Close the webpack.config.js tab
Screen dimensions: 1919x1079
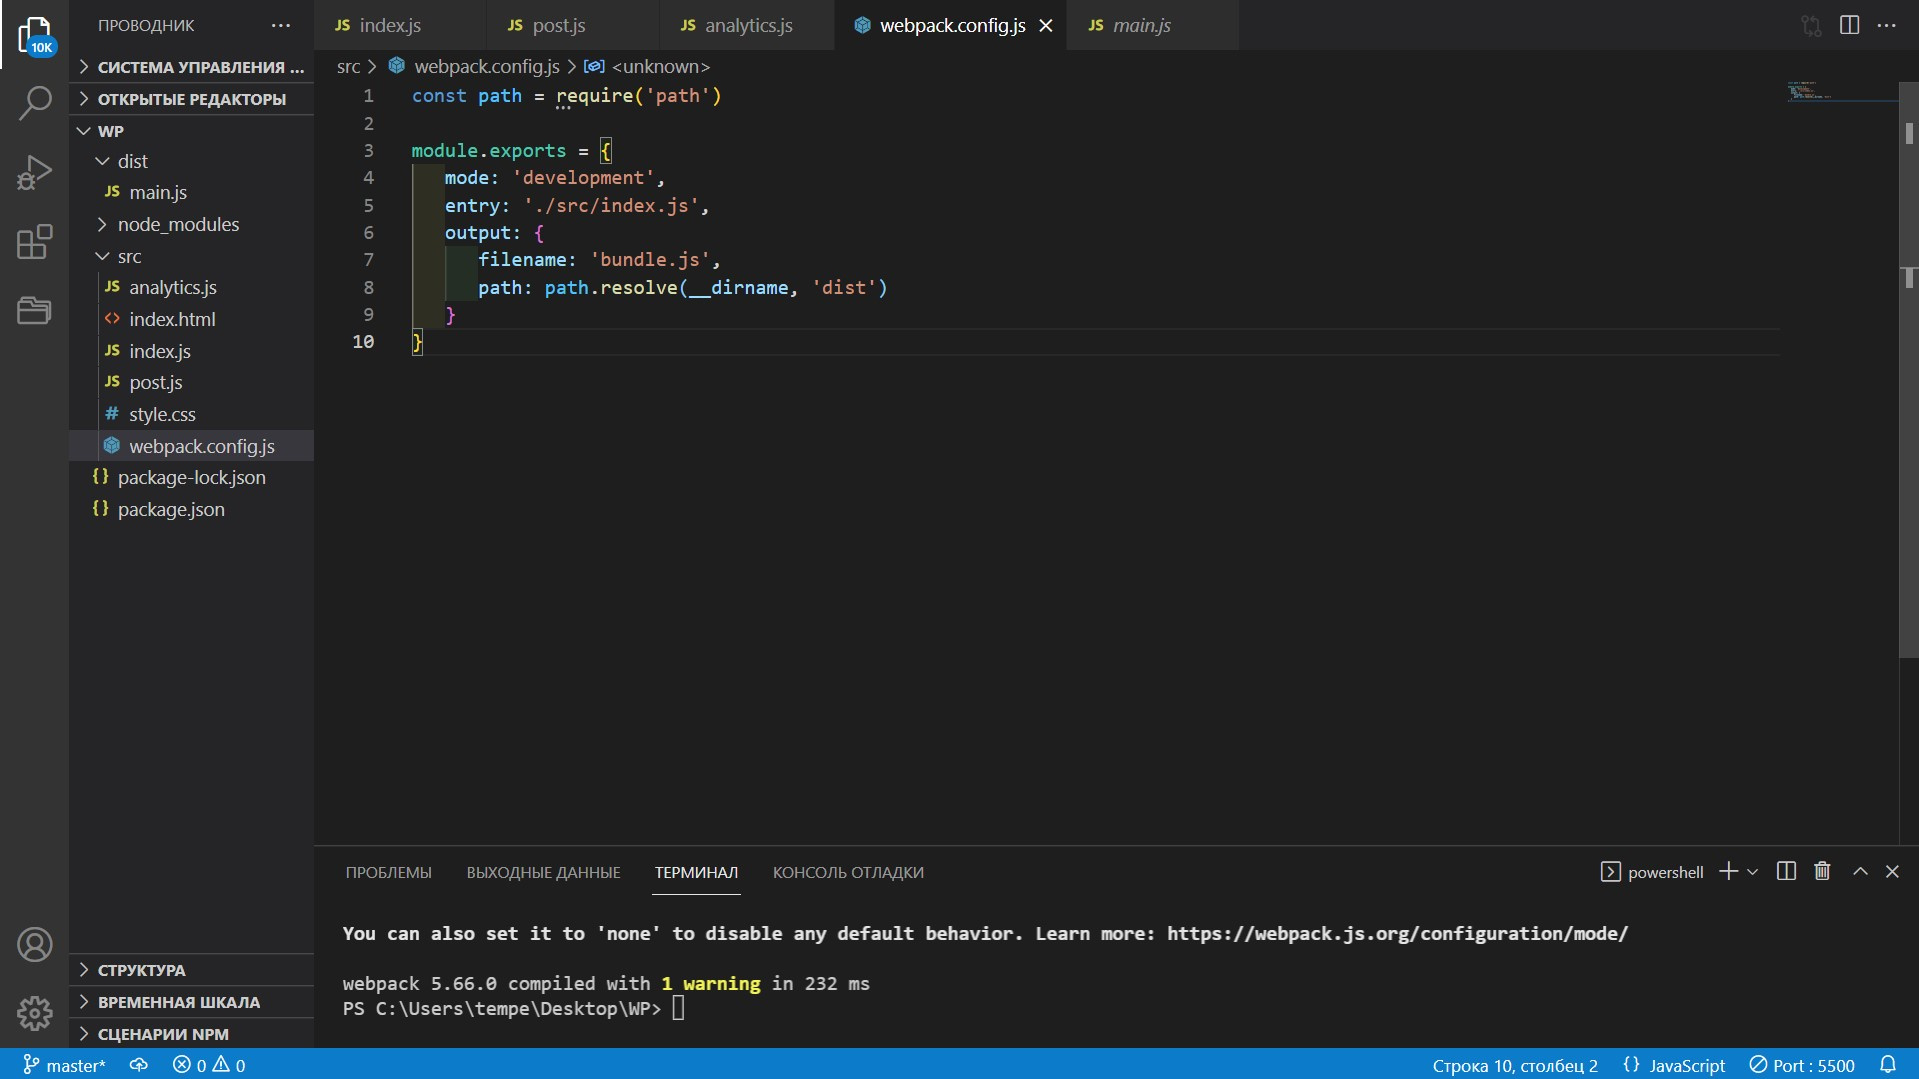[1046, 26]
